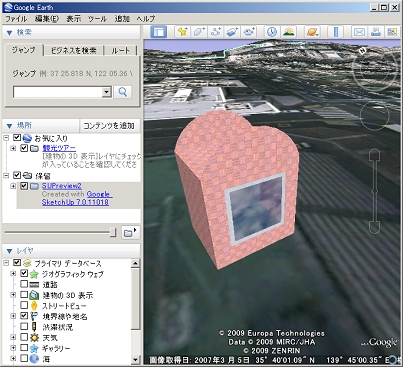Adjust the places opacity slider handle
The image size is (403, 367).
[x=113, y=232]
